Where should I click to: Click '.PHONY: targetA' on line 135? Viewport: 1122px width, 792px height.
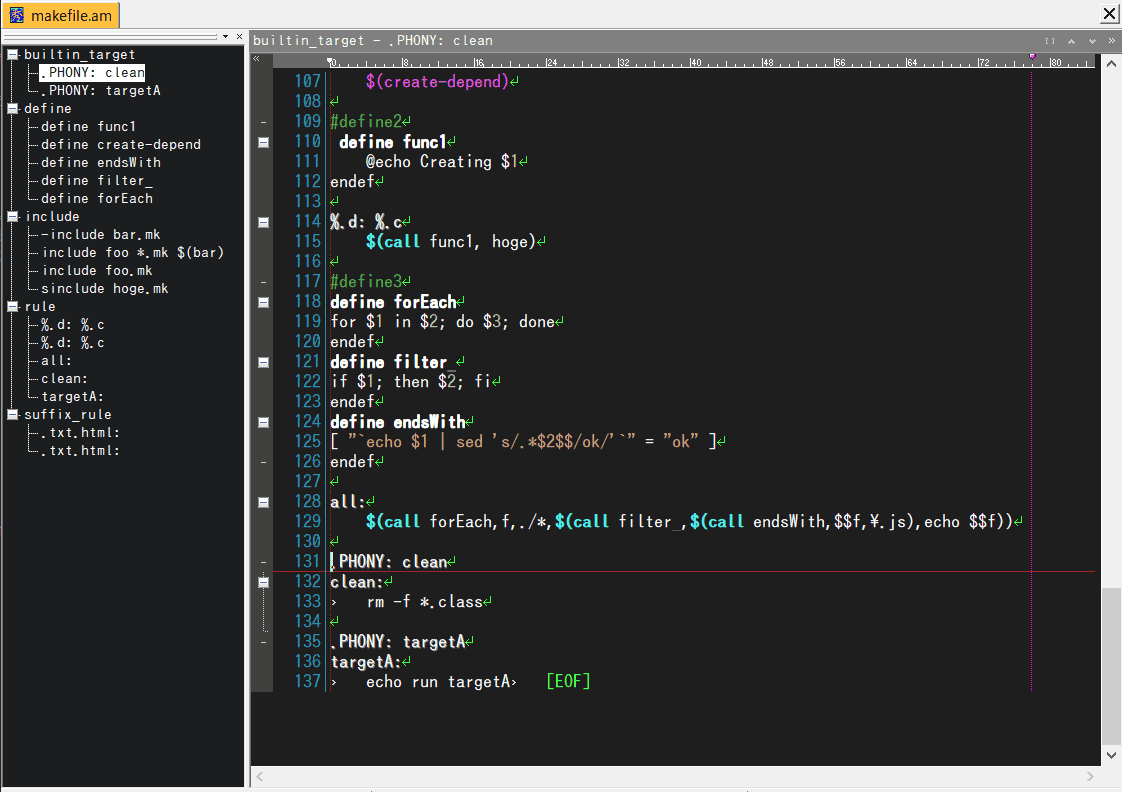[398, 641]
